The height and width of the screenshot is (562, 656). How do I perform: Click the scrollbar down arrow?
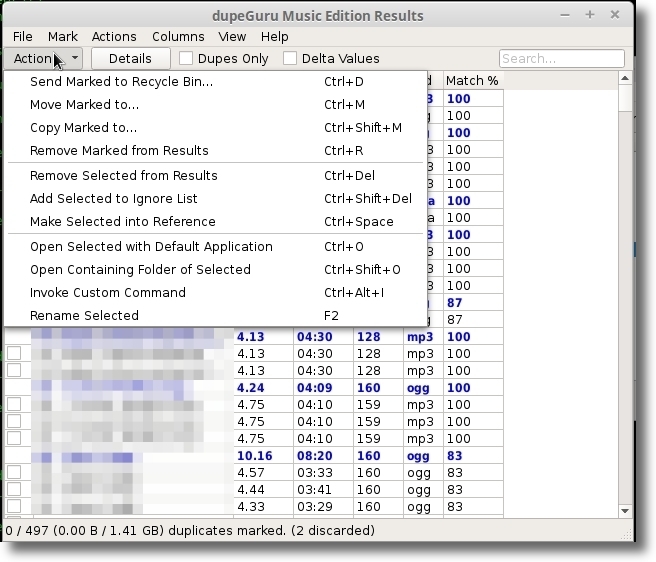[x=625, y=511]
